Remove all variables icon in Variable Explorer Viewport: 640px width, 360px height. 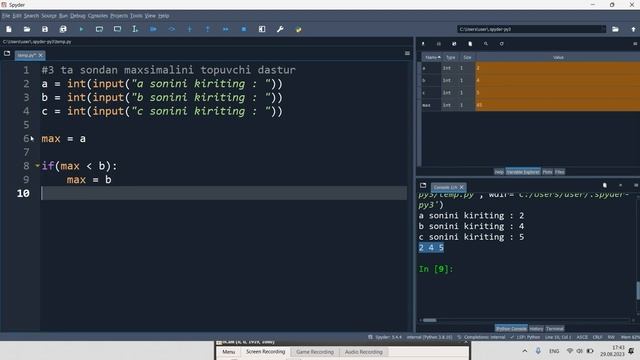coord(470,44)
